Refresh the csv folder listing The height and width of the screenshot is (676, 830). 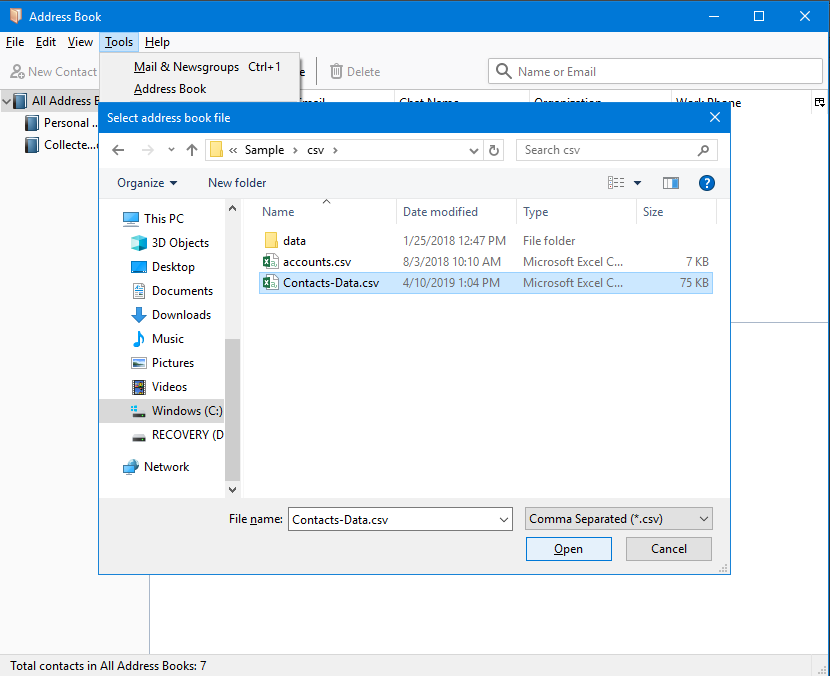[494, 150]
